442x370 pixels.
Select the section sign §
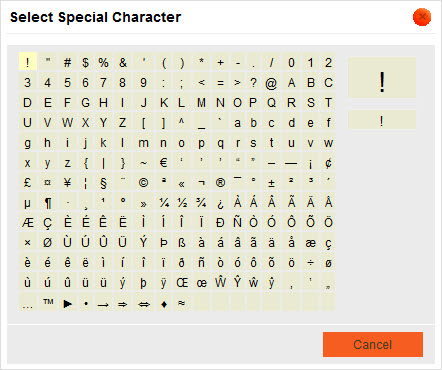103,183
